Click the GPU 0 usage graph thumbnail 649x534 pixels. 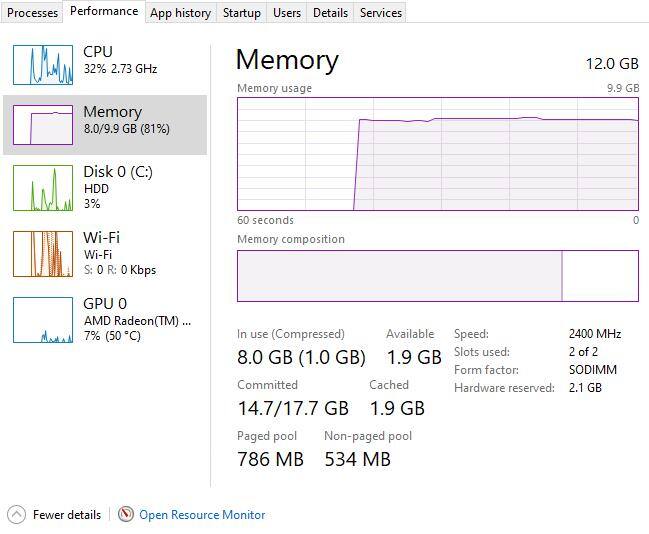(43, 320)
